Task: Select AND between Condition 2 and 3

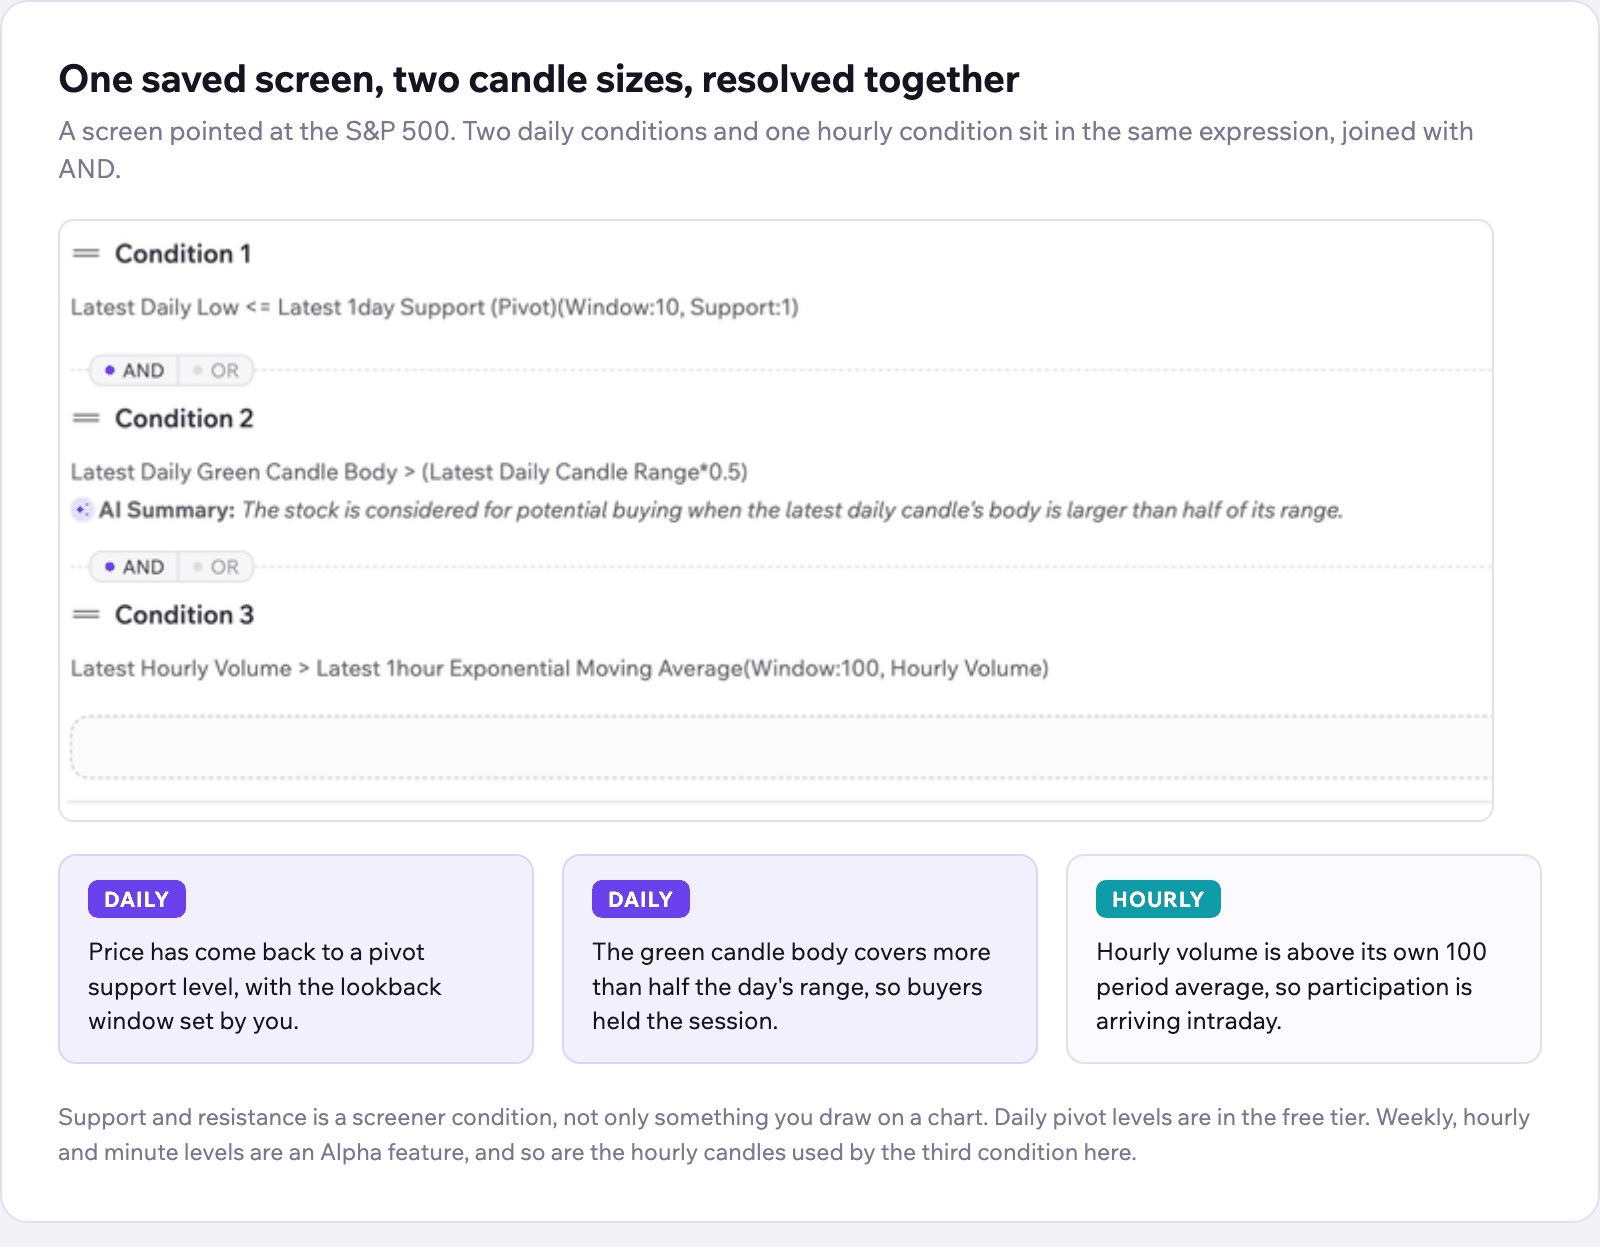Action: click(134, 567)
